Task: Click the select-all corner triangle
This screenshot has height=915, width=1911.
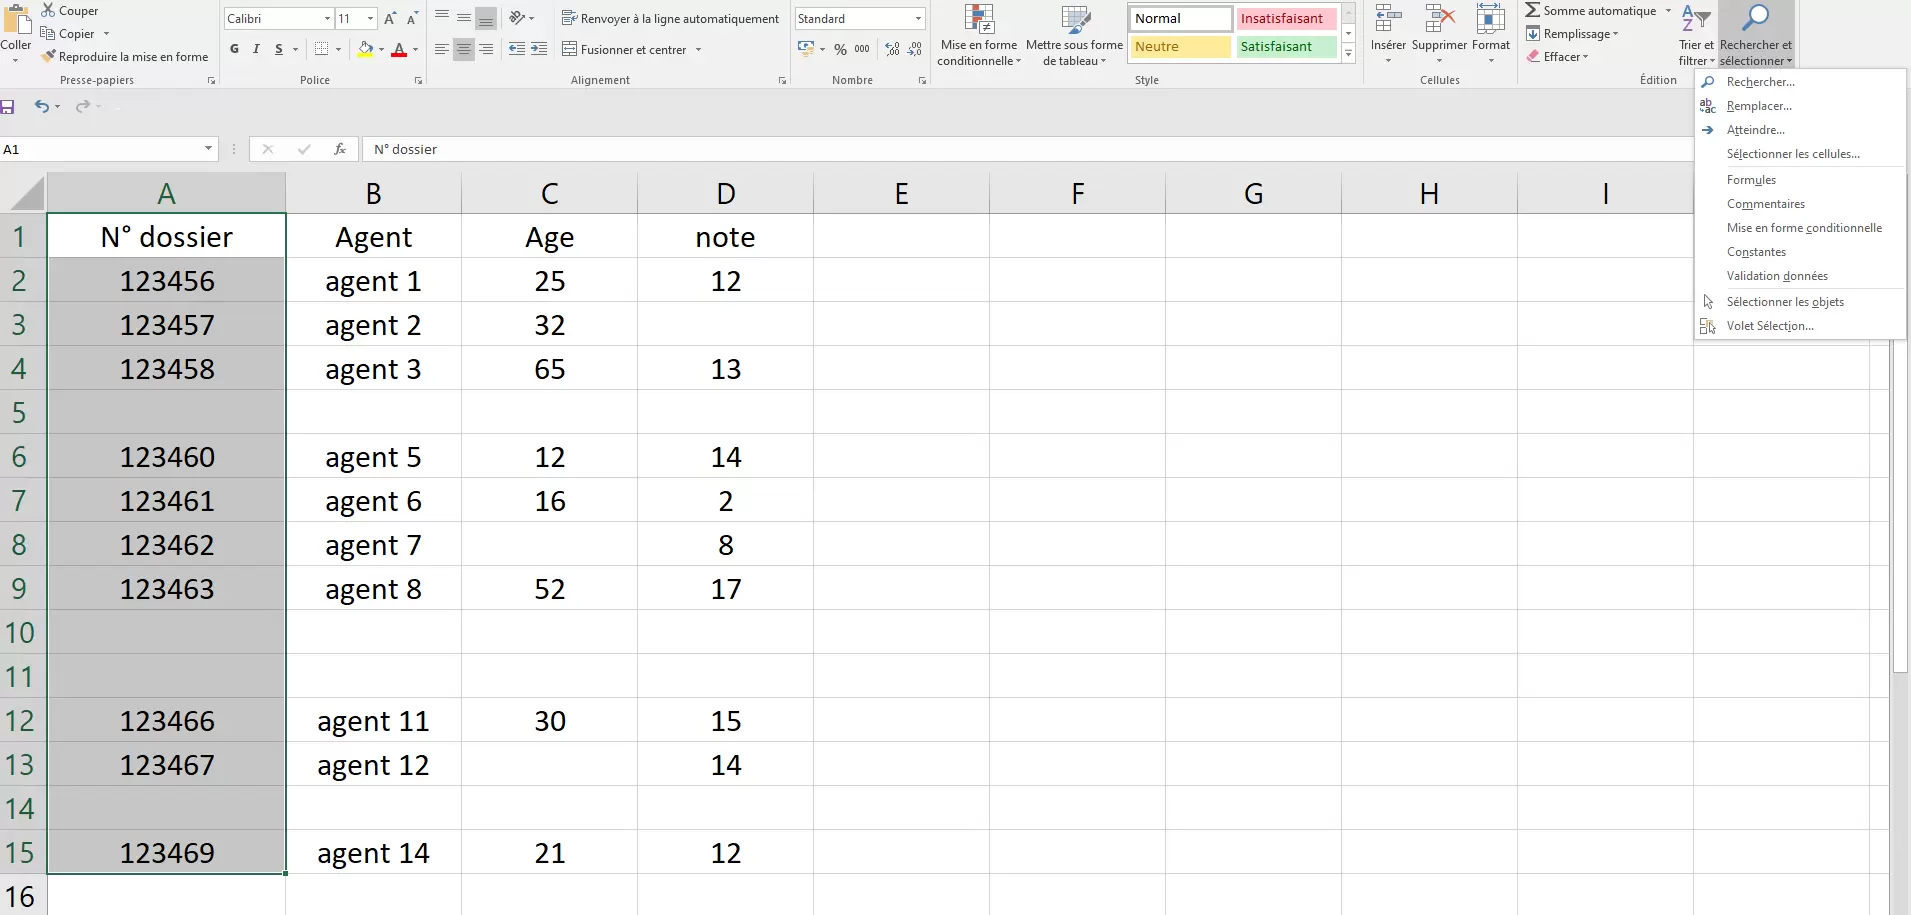Action: (x=26, y=192)
